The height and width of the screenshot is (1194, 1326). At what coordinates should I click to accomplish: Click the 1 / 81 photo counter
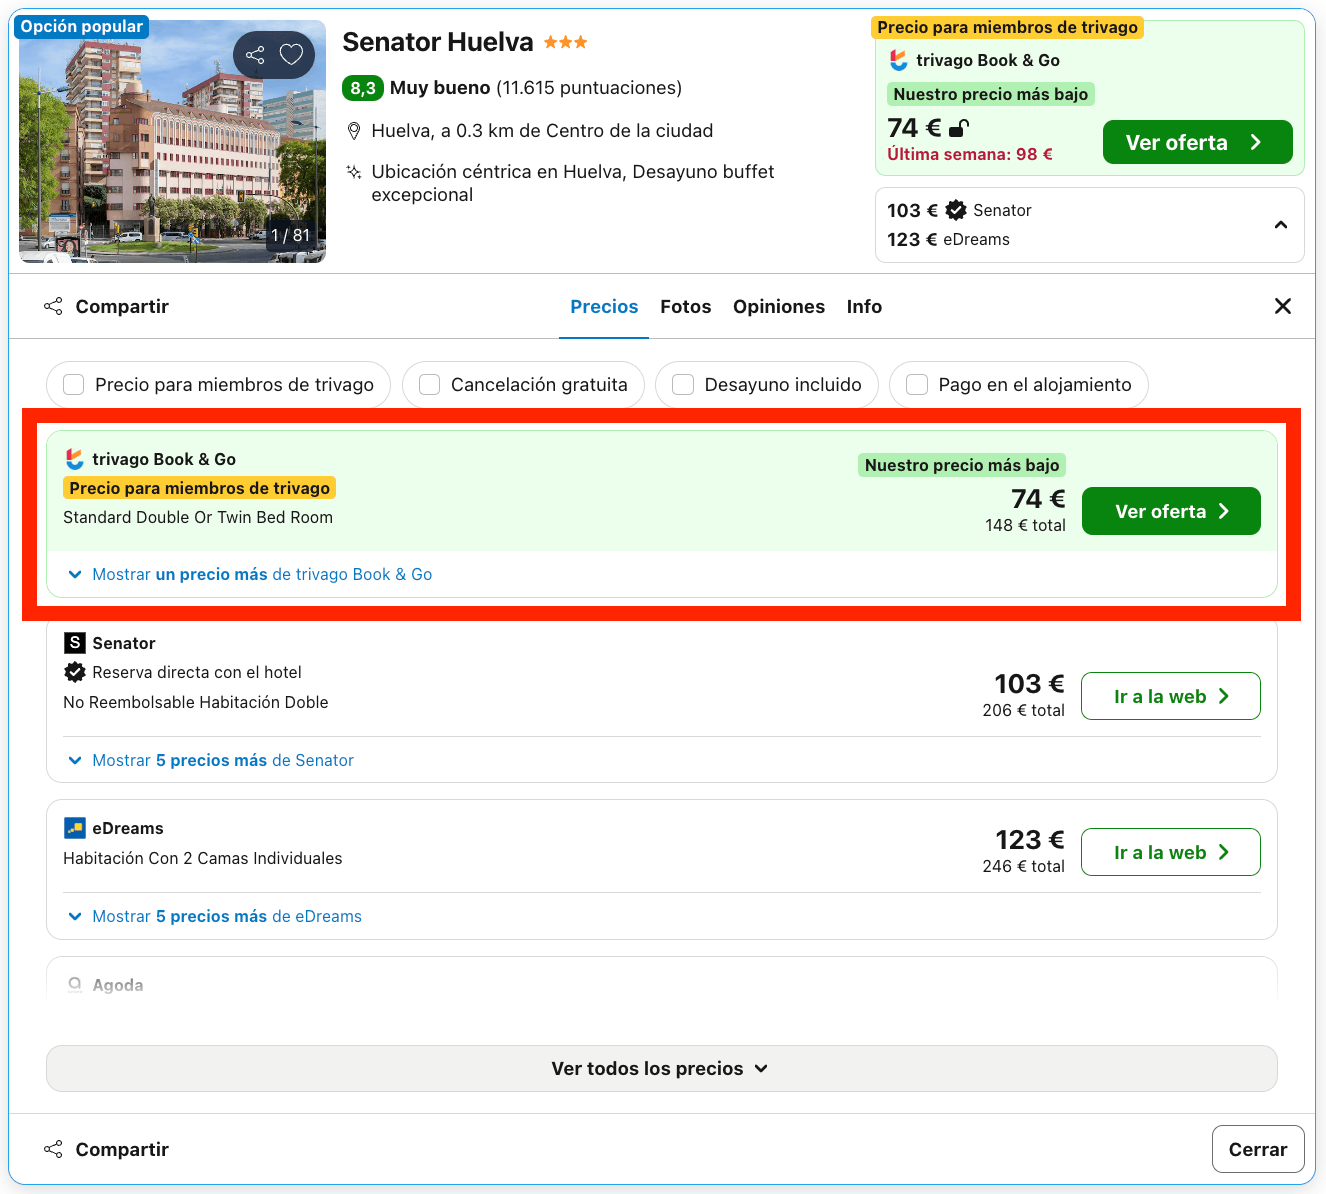(291, 236)
